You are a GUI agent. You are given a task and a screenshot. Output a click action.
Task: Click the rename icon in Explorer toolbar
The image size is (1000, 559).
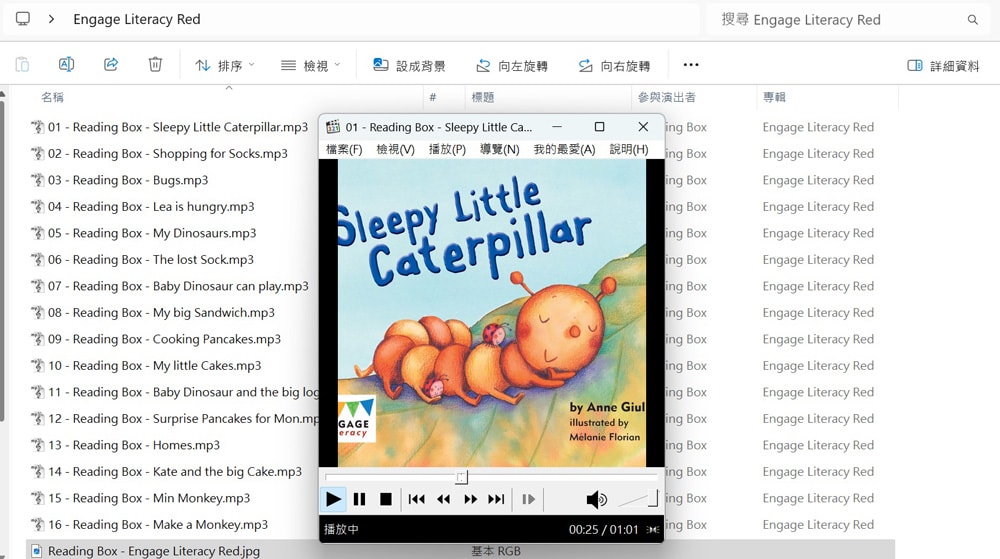click(66, 64)
